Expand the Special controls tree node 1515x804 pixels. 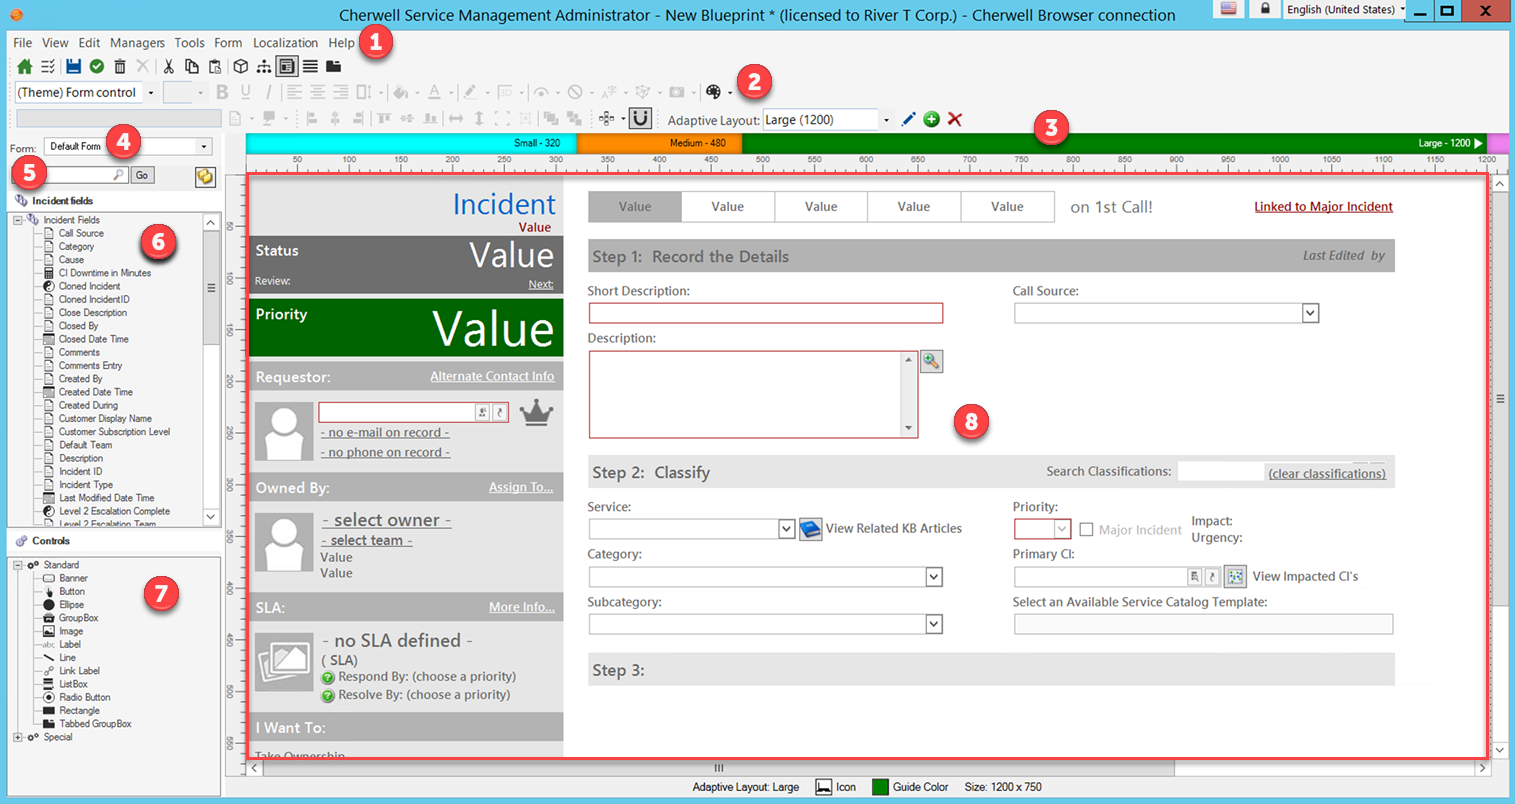(18, 737)
